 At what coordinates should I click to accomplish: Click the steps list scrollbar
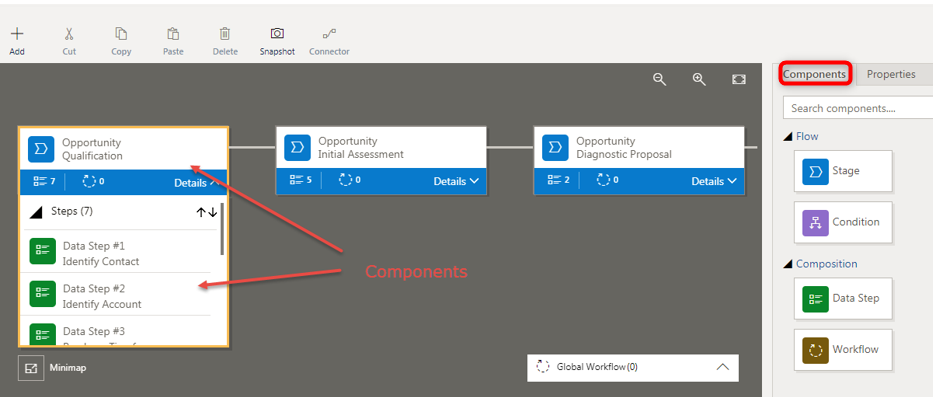click(x=223, y=229)
